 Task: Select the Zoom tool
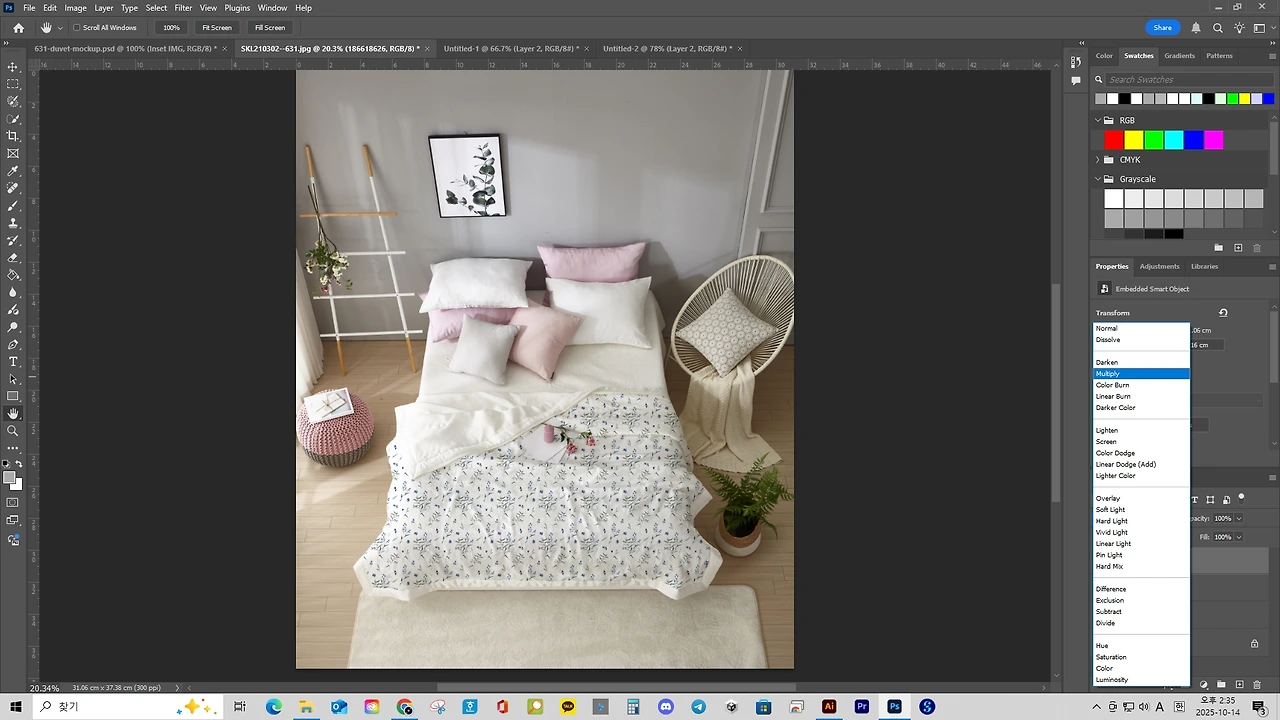coord(13,431)
